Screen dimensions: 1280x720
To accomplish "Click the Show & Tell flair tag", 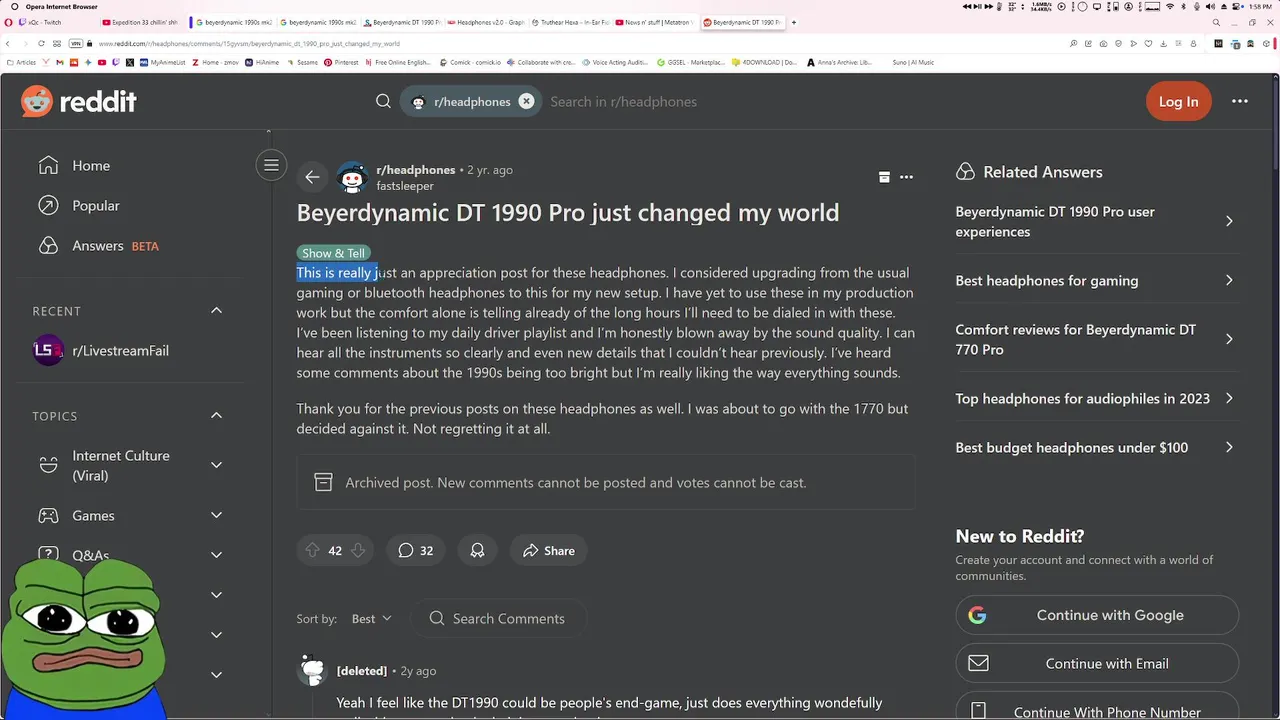I will [333, 253].
